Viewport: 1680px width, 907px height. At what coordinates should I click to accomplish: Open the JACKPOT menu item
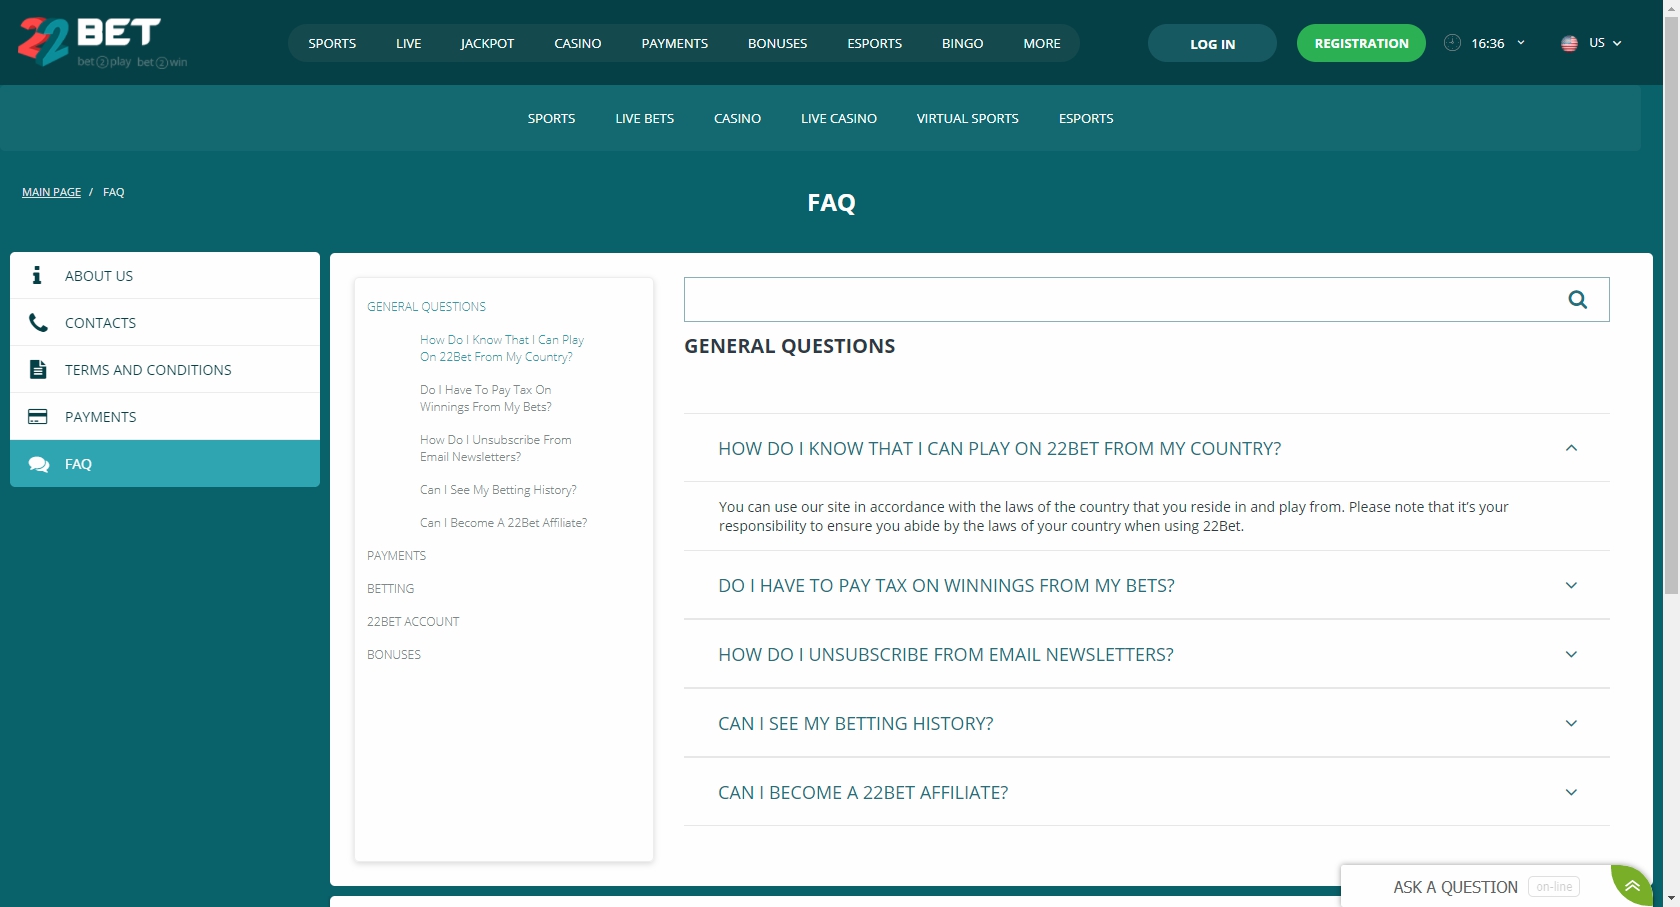tap(487, 43)
